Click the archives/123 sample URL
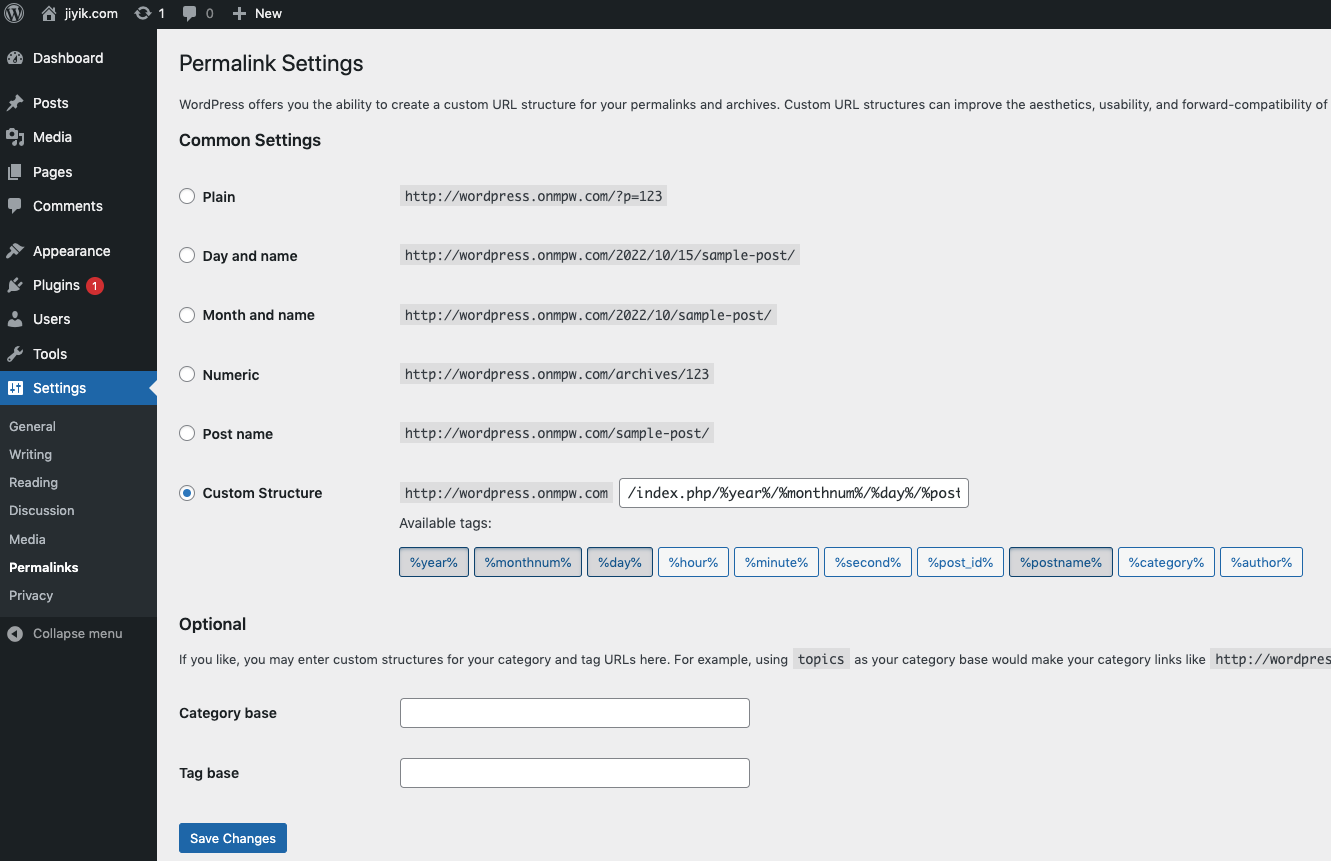Image resolution: width=1331 pixels, height=861 pixels. [x=557, y=374]
